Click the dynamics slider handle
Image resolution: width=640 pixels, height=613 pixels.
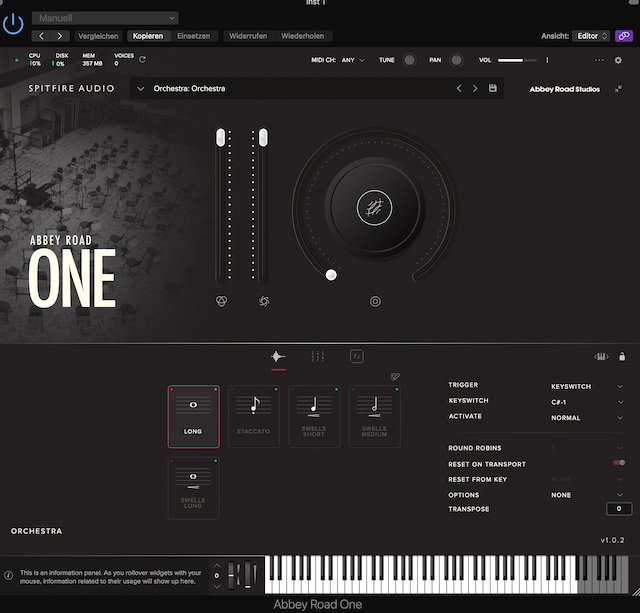pos(263,137)
